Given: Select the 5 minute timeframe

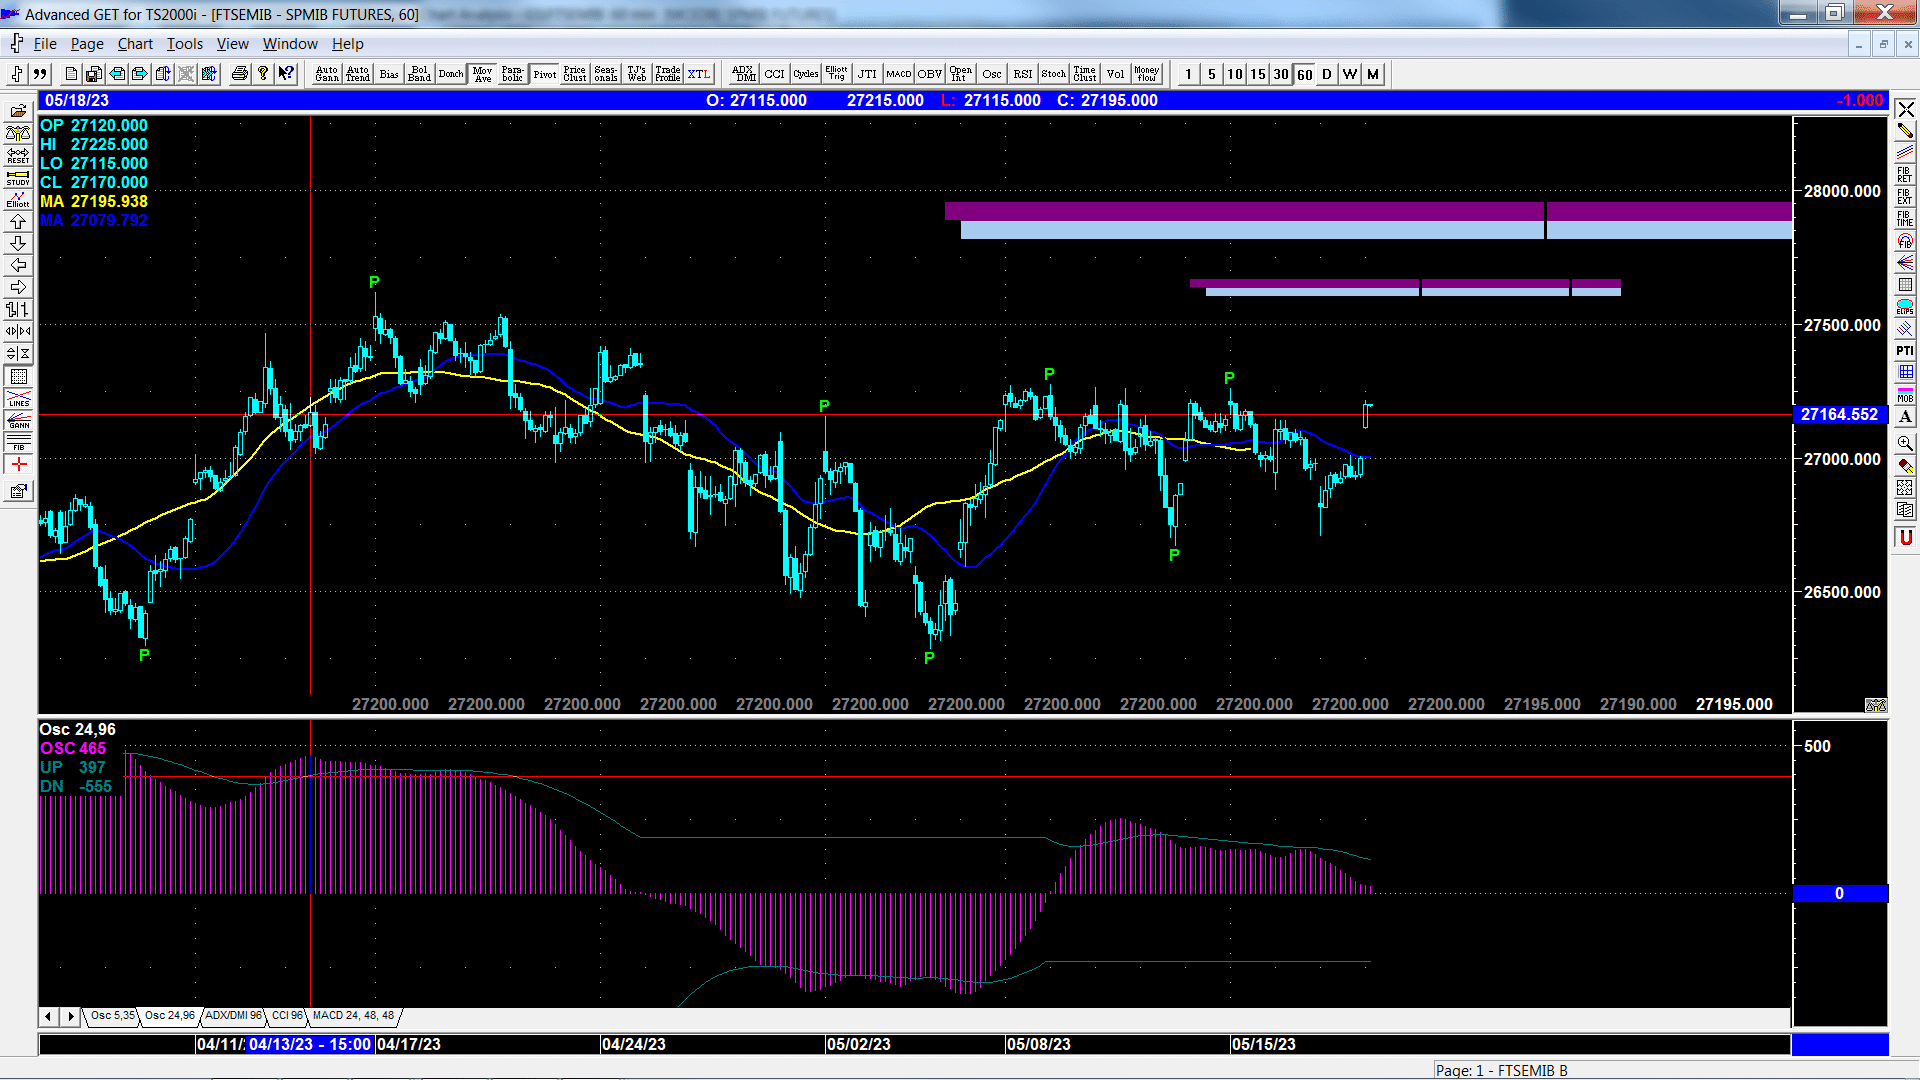Looking at the screenshot, I should [x=1212, y=74].
